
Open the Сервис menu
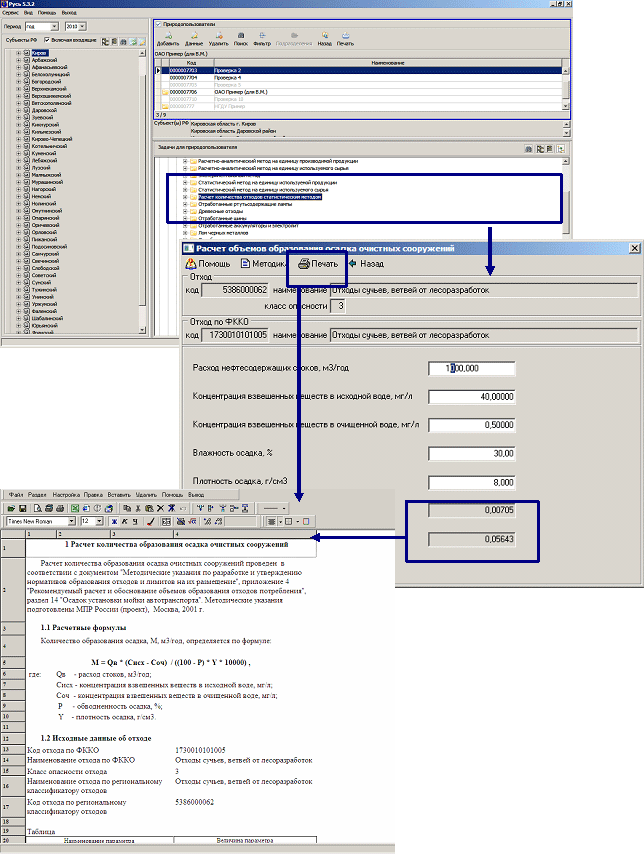[11, 9]
